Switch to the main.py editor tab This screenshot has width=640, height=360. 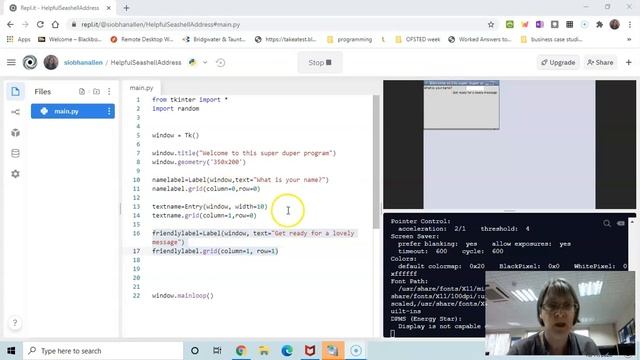click(141, 88)
